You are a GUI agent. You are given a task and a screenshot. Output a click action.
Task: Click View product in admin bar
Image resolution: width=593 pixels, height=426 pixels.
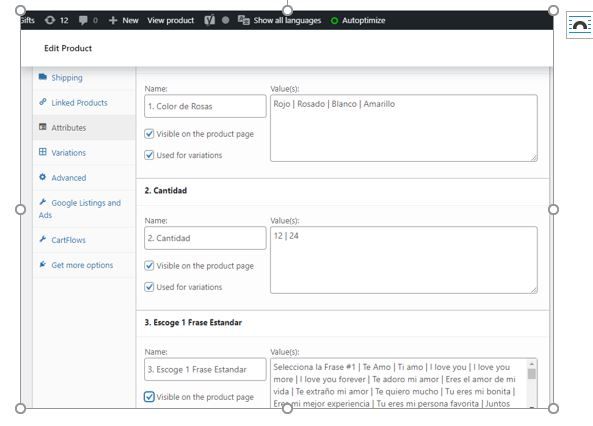(171, 20)
